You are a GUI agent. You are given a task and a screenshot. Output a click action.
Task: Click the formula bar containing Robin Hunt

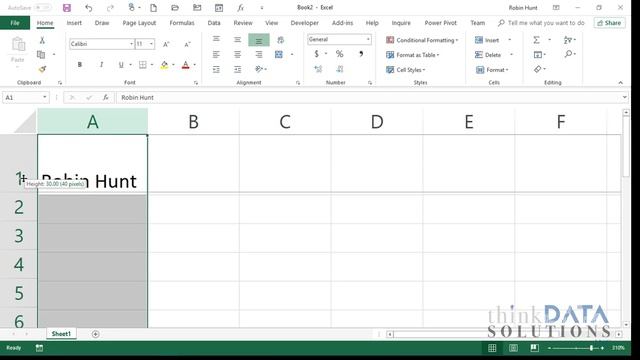coord(371,98)
